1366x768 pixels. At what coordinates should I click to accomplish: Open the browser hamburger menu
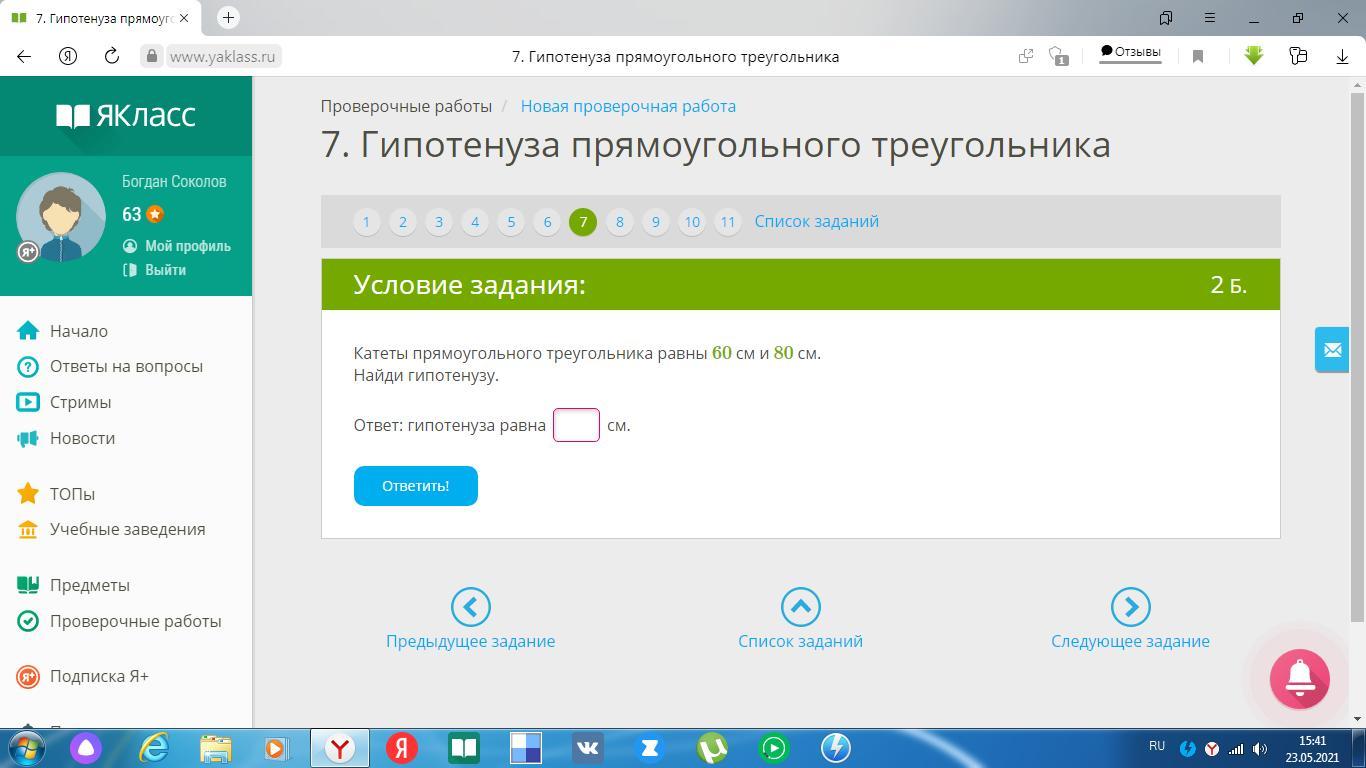[1209, 18]
